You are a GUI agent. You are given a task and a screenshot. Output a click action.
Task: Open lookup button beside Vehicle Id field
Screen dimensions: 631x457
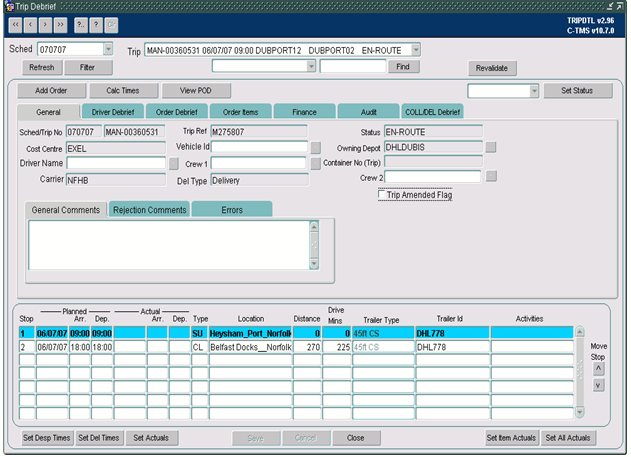click(x=316, y=148)
